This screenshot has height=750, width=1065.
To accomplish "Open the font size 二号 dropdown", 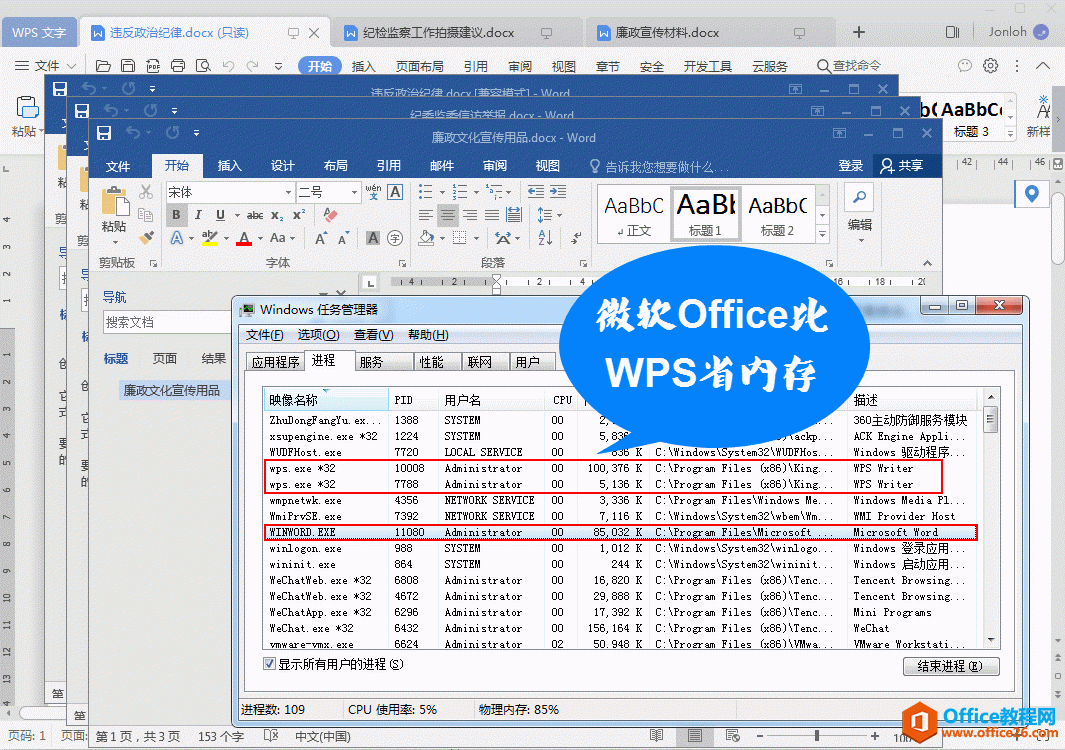I will 354,193.
